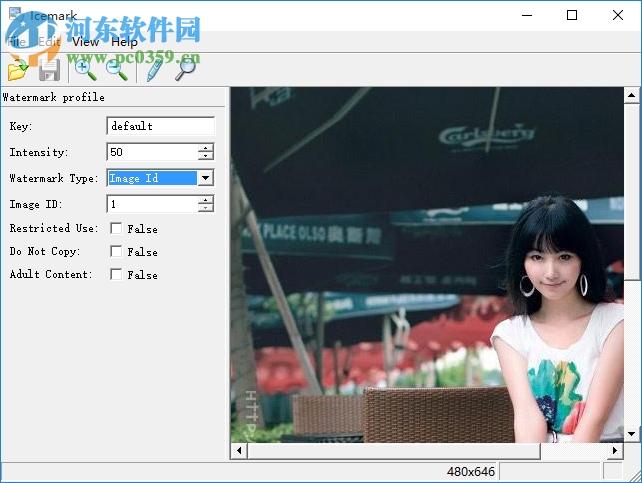Maximize the Icemark window
Viewport: 642px width, 483px height.
click(x=572, y=16)
